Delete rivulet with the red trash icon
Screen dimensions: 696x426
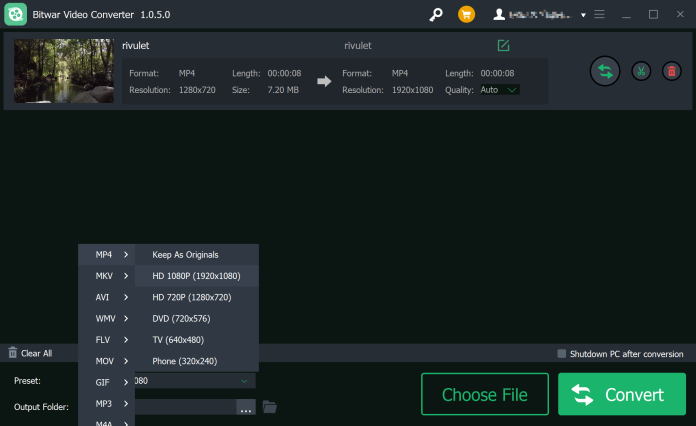click(x=671, y=70)
